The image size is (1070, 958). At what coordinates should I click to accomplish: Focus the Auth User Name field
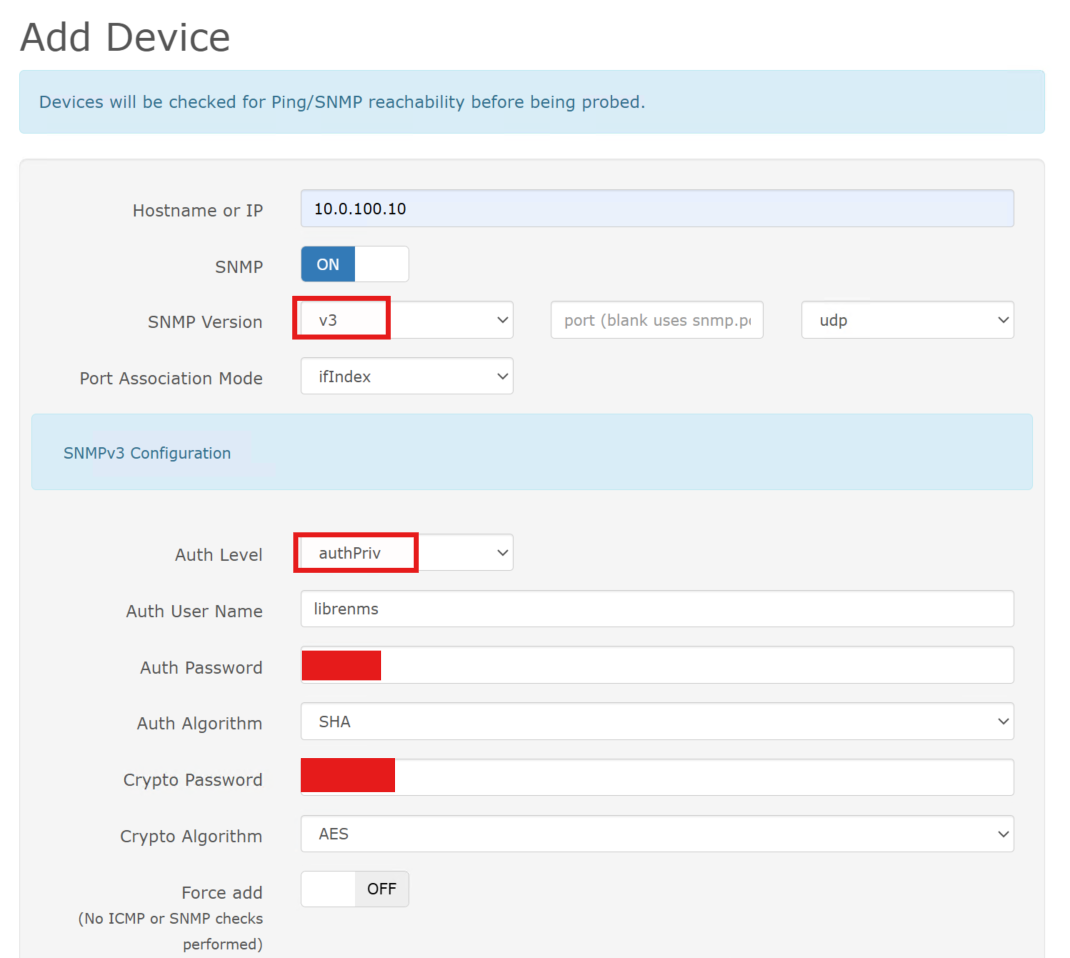pos(656,609)
